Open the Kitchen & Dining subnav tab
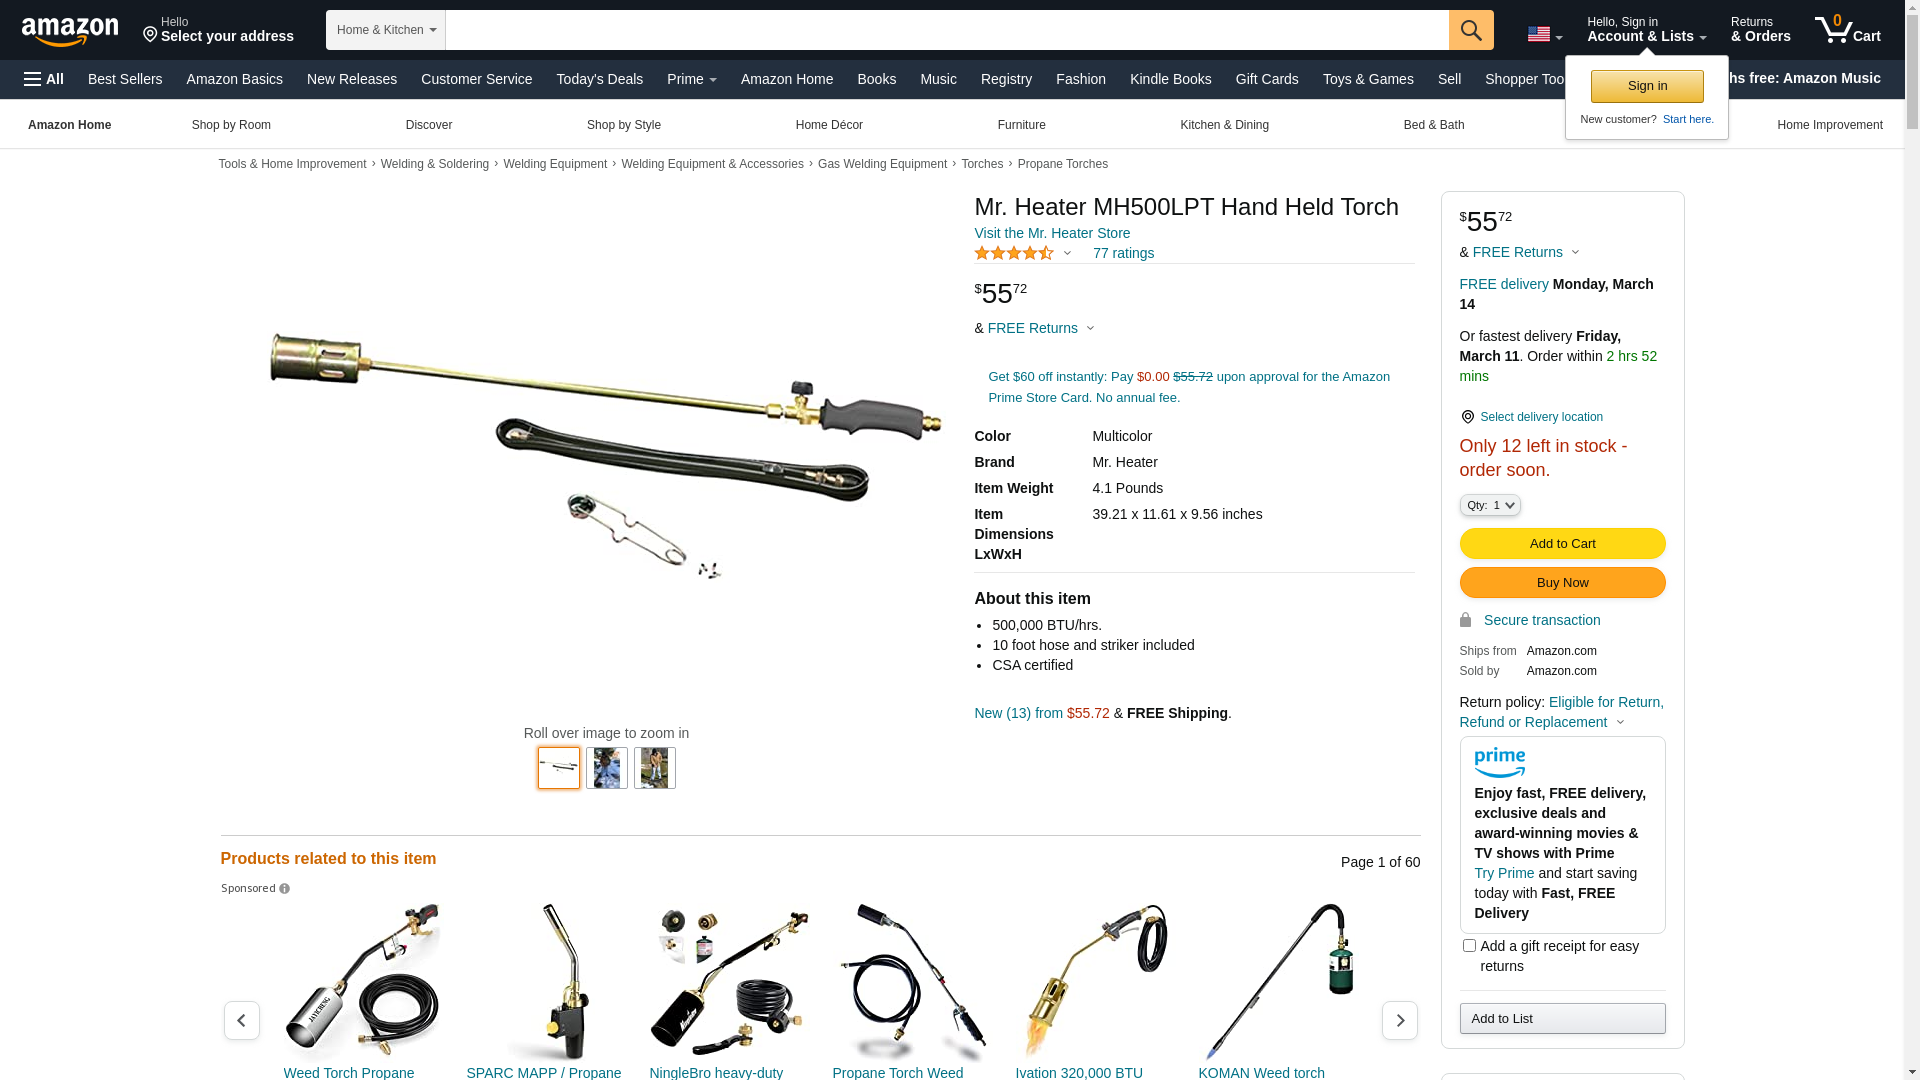 [x=1224, y=125]
